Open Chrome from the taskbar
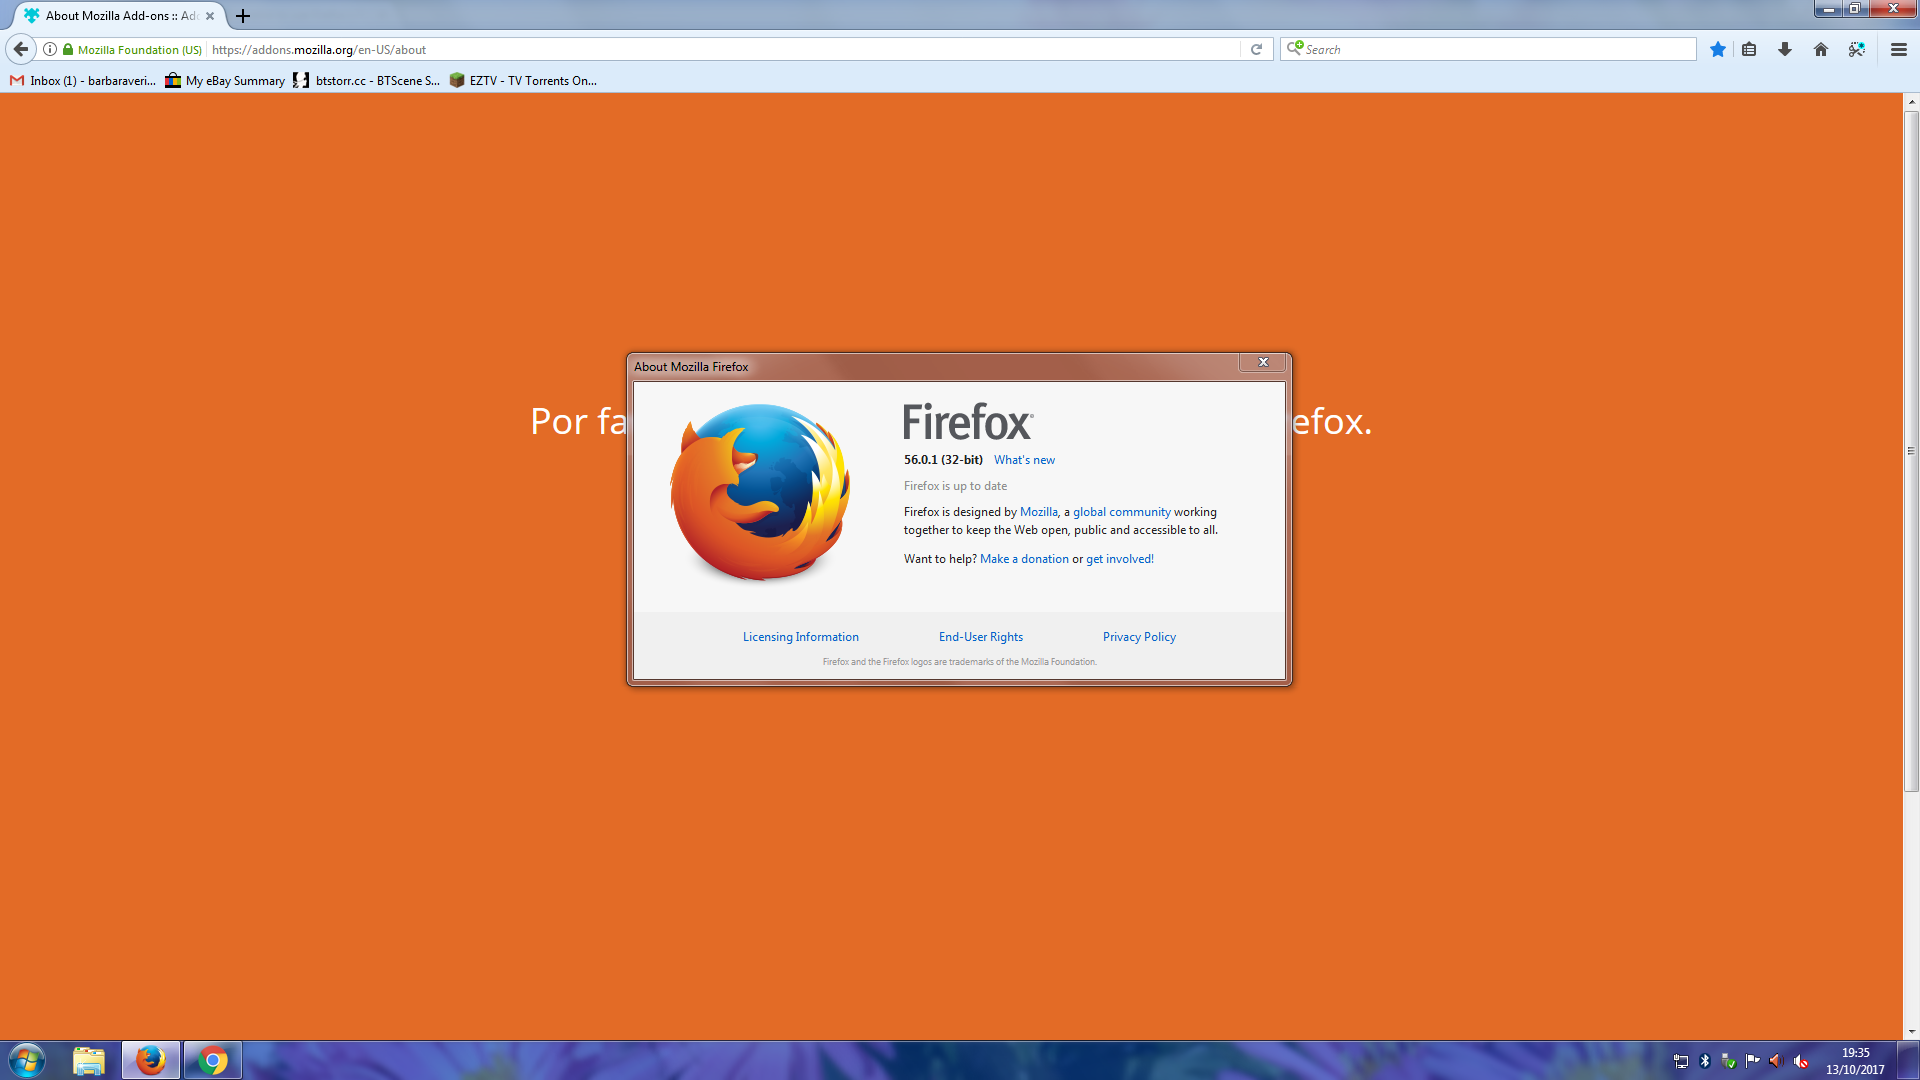 click(212, 1060)
